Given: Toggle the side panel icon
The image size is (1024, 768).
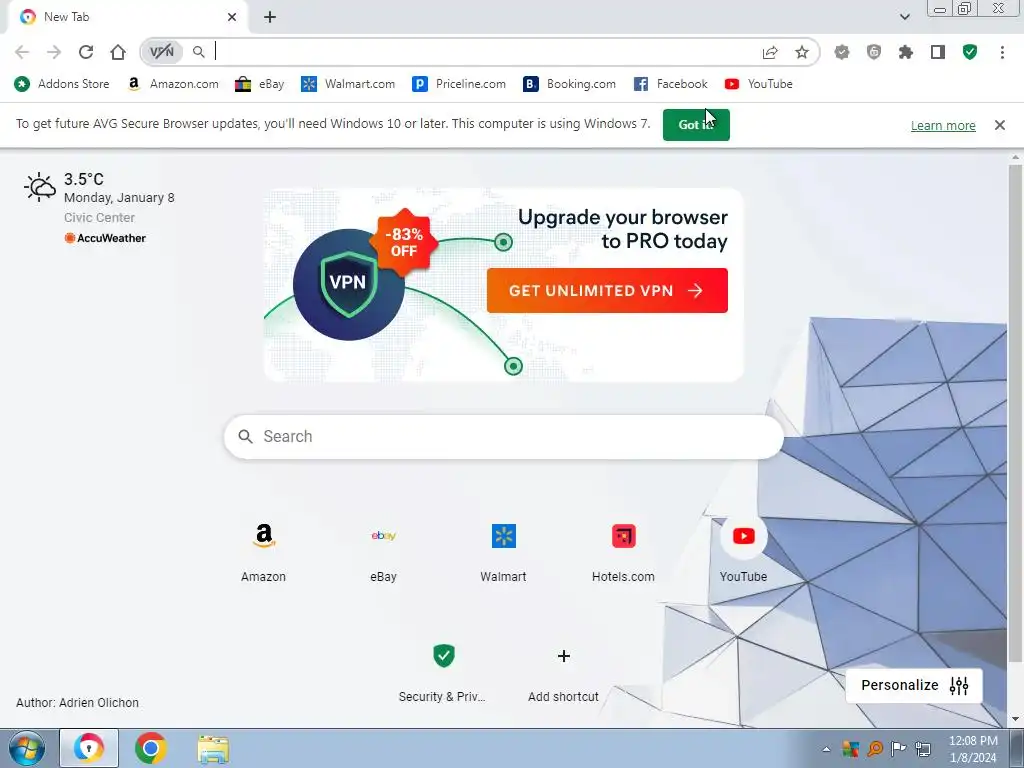Looking at the screenshot, I should (x=938, y=52).
